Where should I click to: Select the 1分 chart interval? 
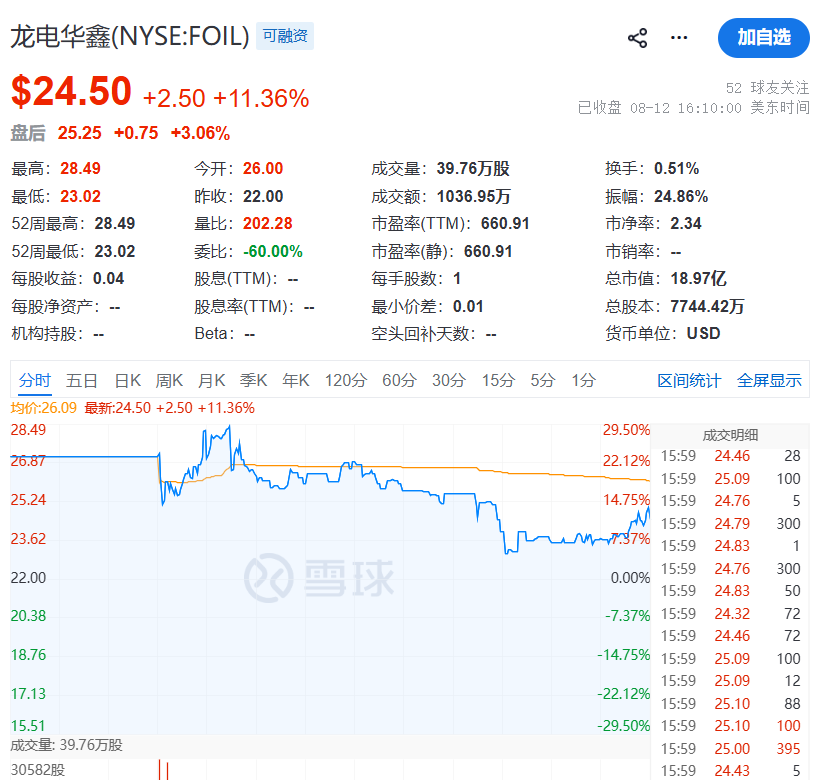tap(583, 380)
